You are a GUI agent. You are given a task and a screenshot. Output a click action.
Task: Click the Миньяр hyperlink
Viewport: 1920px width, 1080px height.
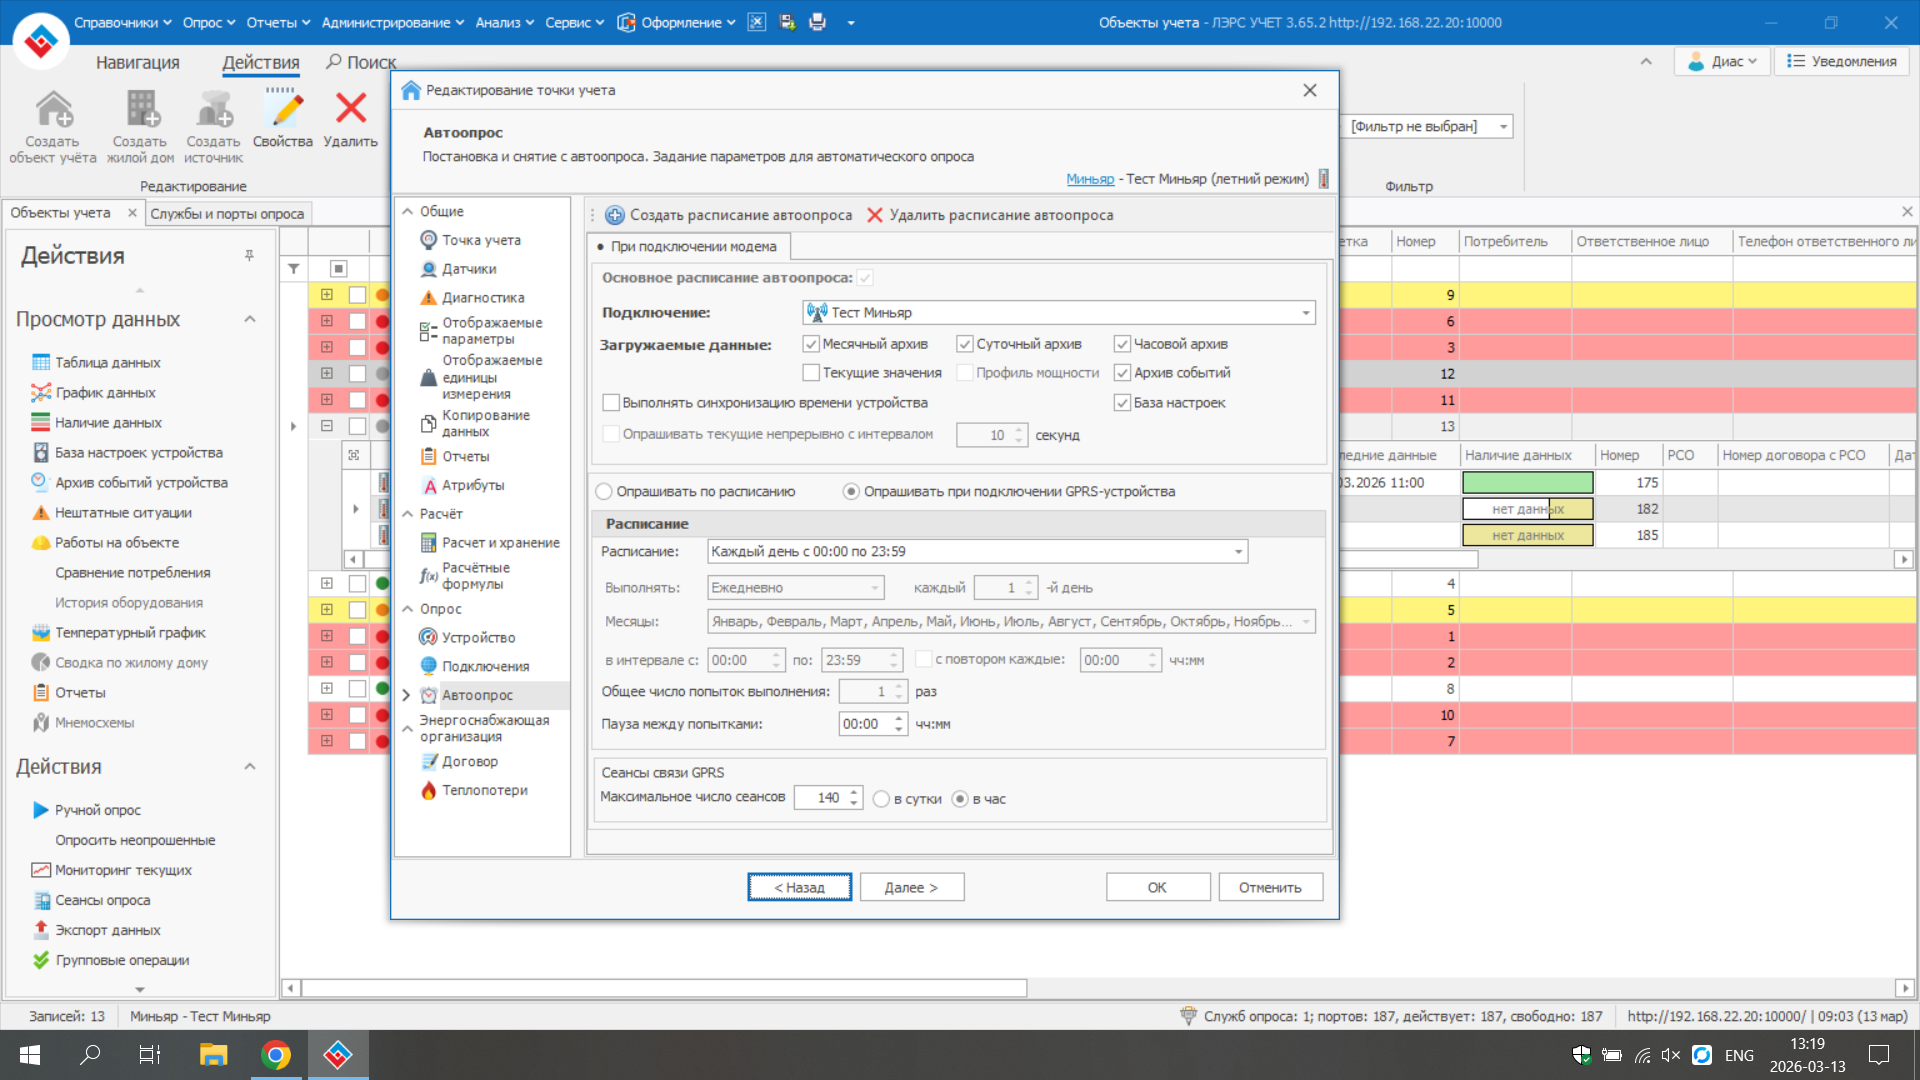[x=1089, y=179]
